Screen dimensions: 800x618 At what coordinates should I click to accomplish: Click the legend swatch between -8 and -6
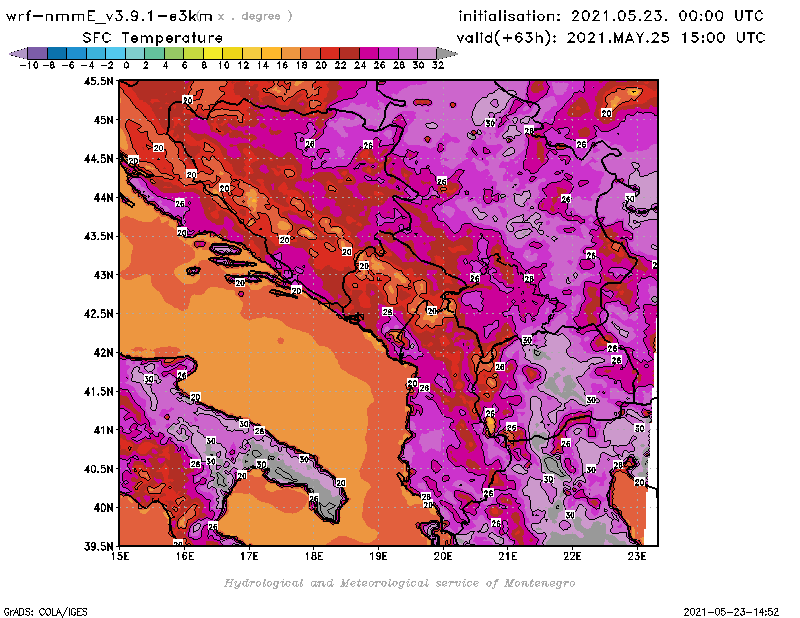[57, 53]
